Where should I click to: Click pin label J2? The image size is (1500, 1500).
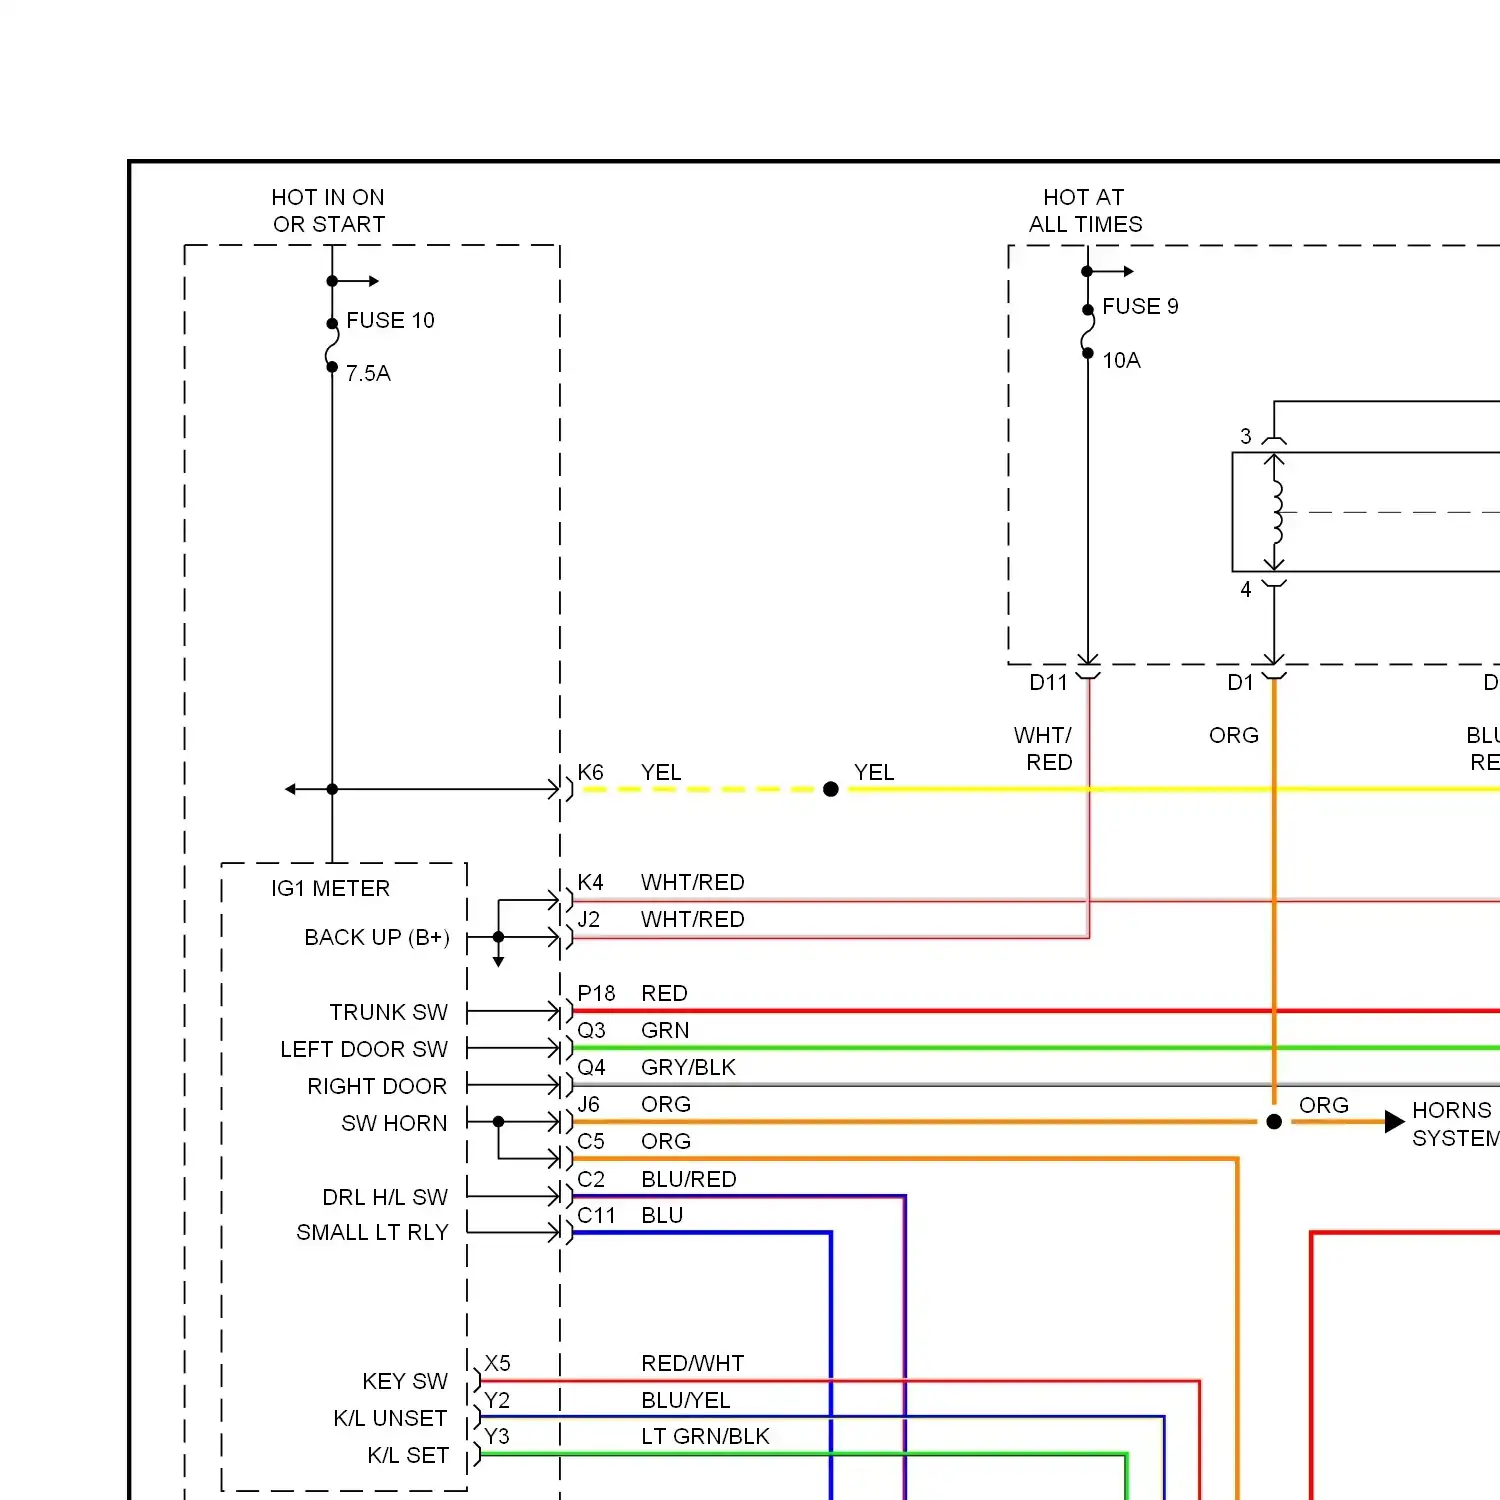coord(588,919)
